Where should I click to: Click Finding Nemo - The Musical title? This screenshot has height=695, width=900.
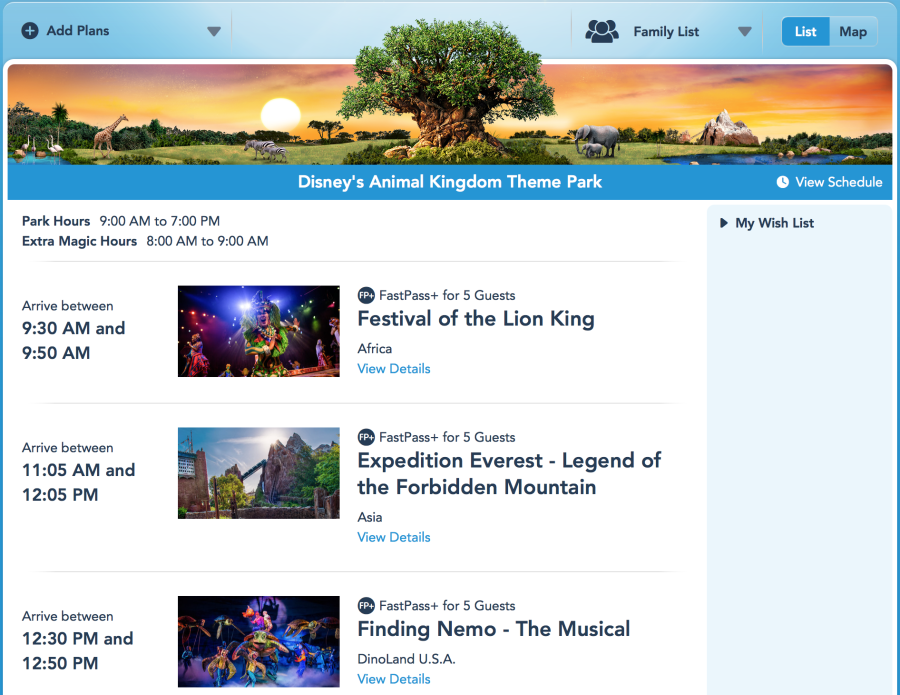[494, 629]
